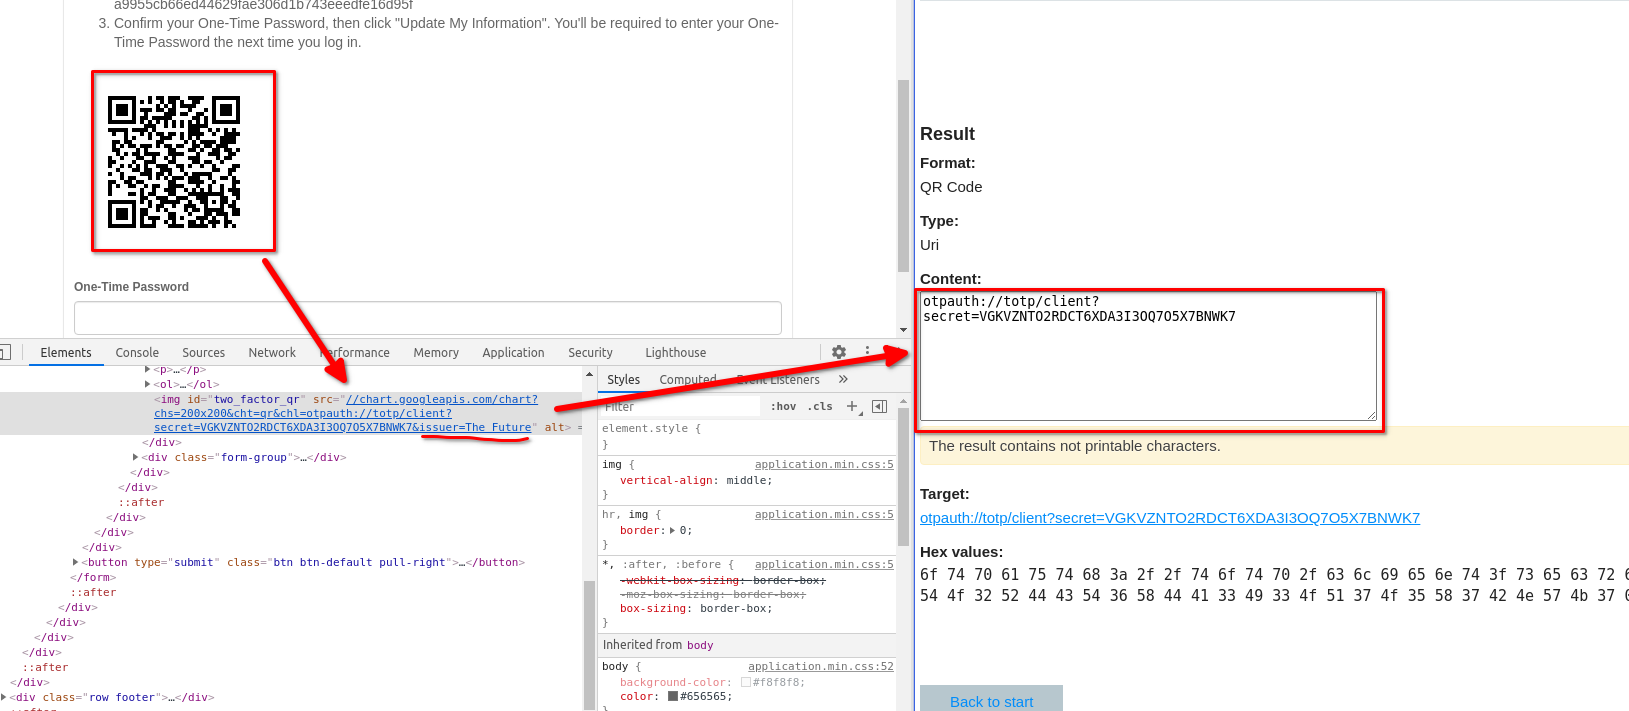Expand the row footer div node
Image resolution: width=1629 pixels, height=711 pixels.
point(4,697)
